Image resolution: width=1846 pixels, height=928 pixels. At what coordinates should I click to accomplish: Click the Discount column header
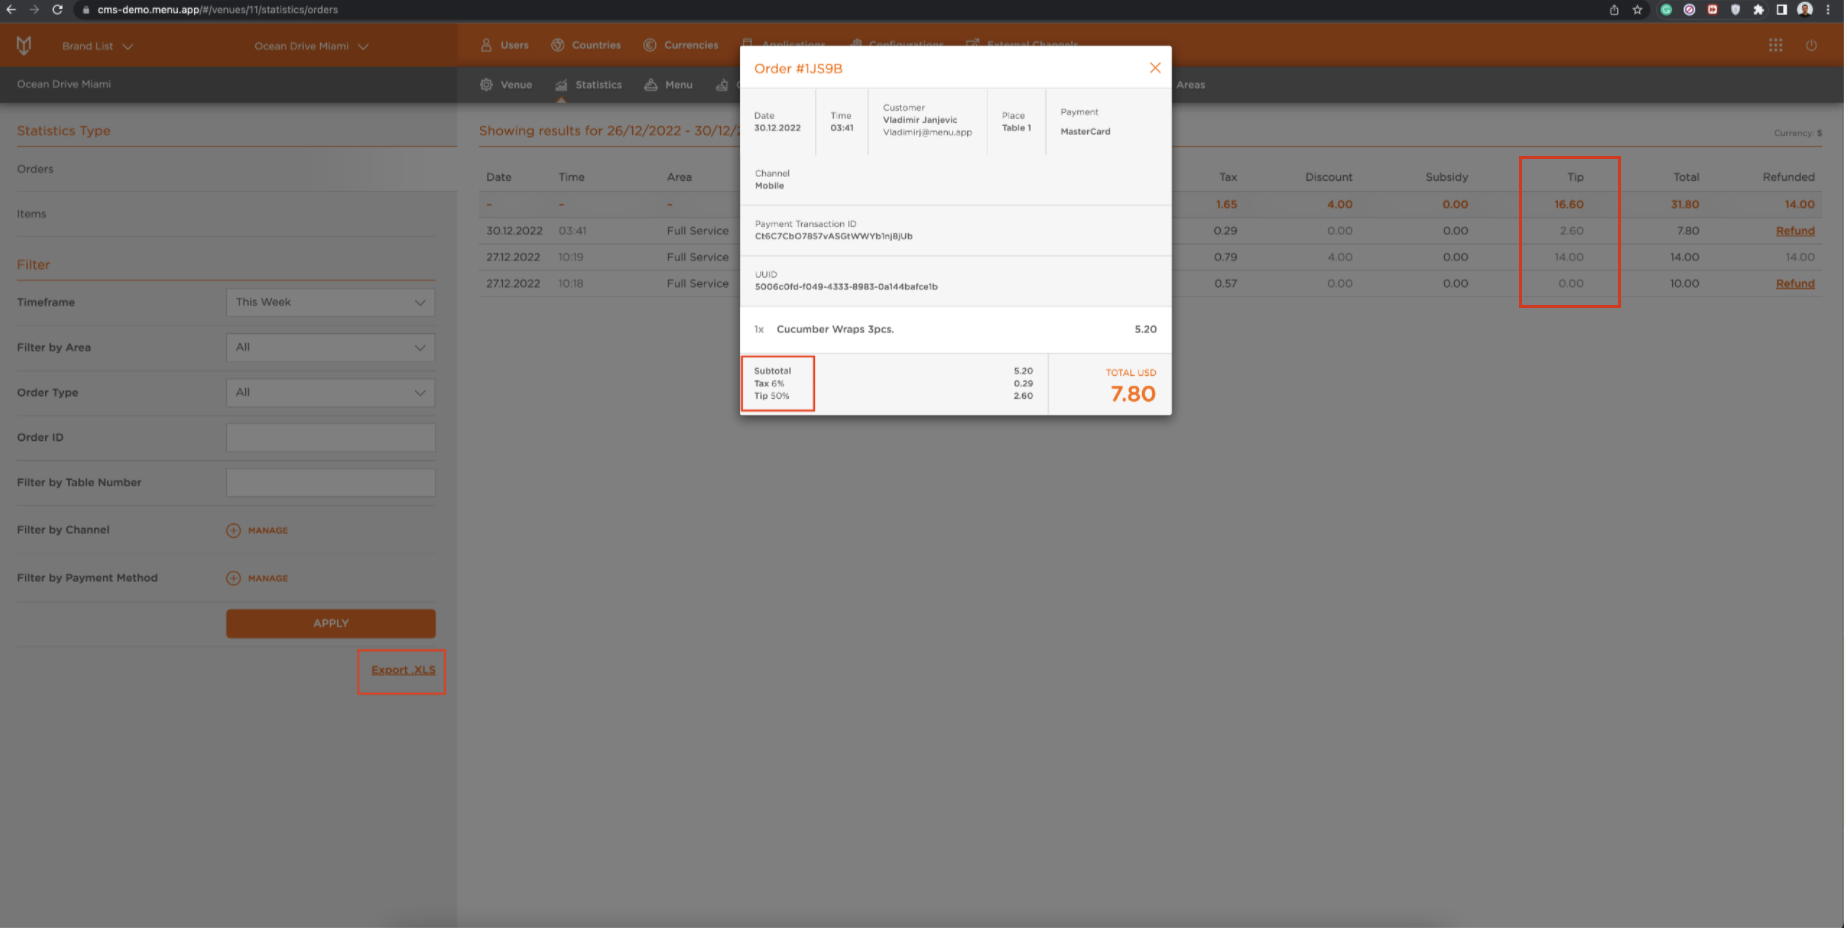(x=1328, y=177)
